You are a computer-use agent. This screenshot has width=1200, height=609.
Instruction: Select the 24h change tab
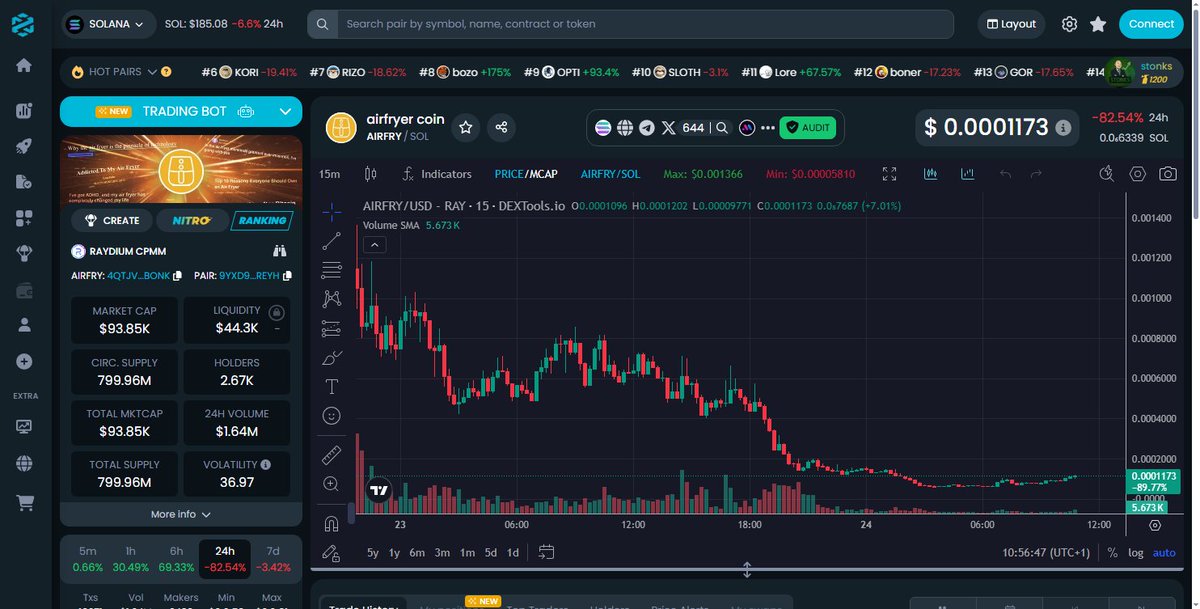(x=225, y=559)
